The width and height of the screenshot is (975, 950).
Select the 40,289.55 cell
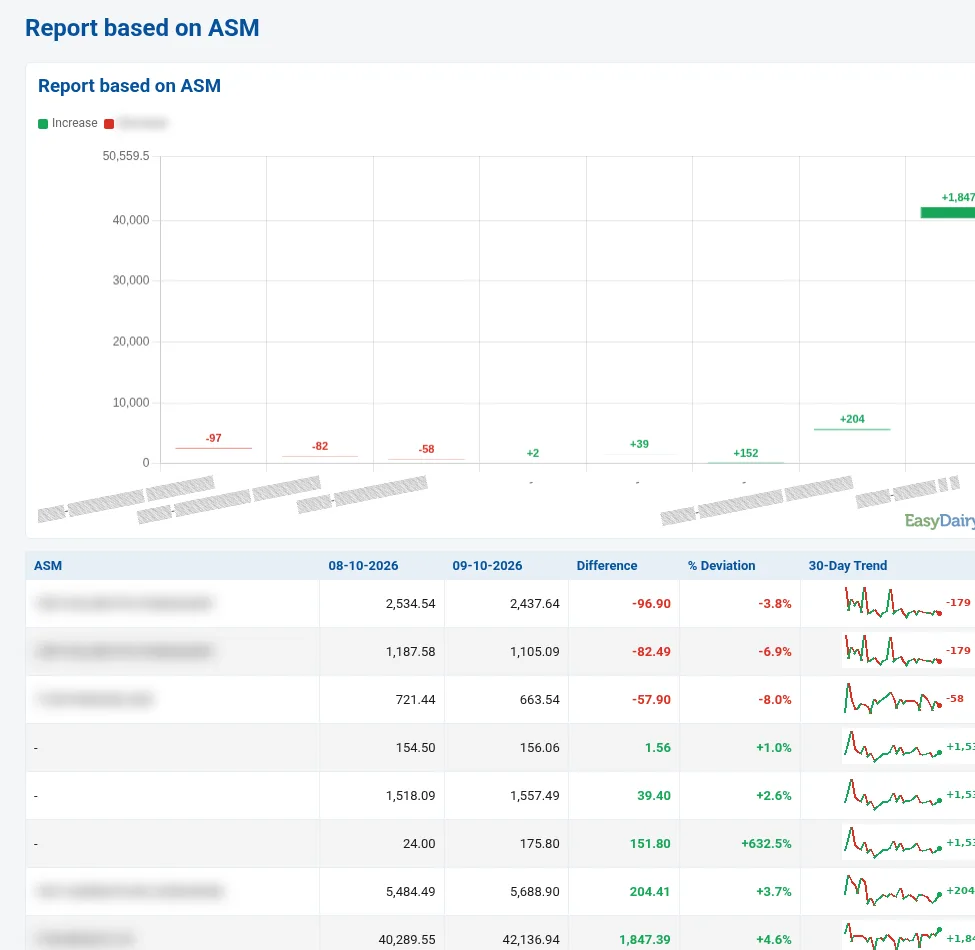(382, 933)
